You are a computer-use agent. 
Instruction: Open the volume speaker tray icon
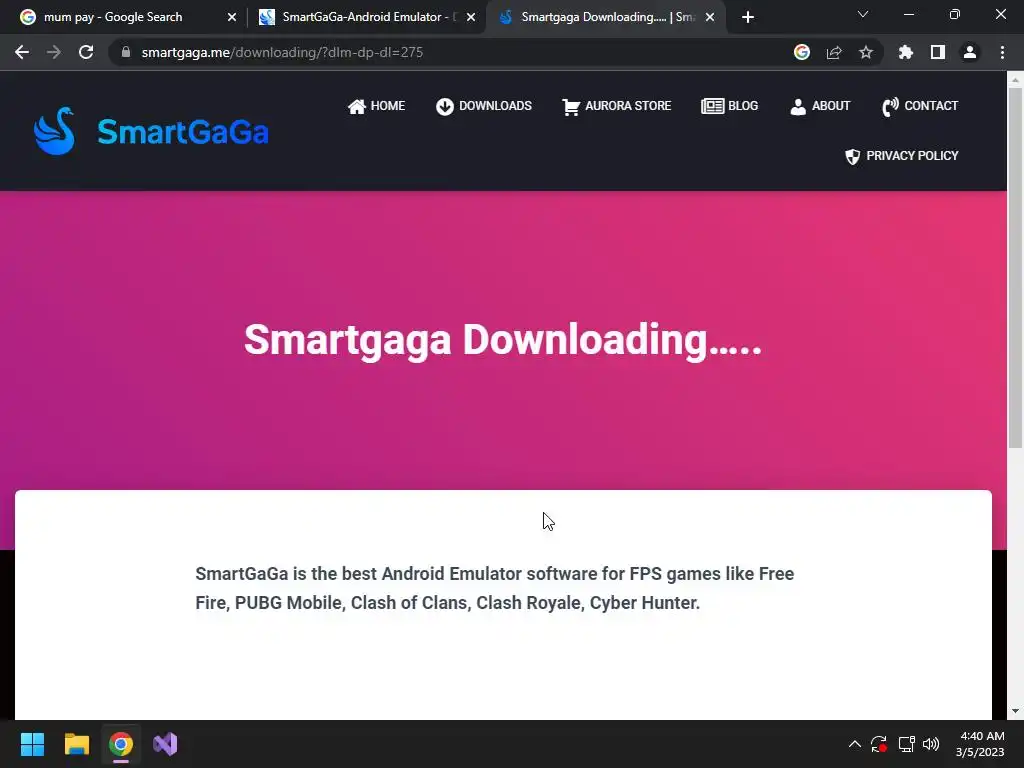931,744
